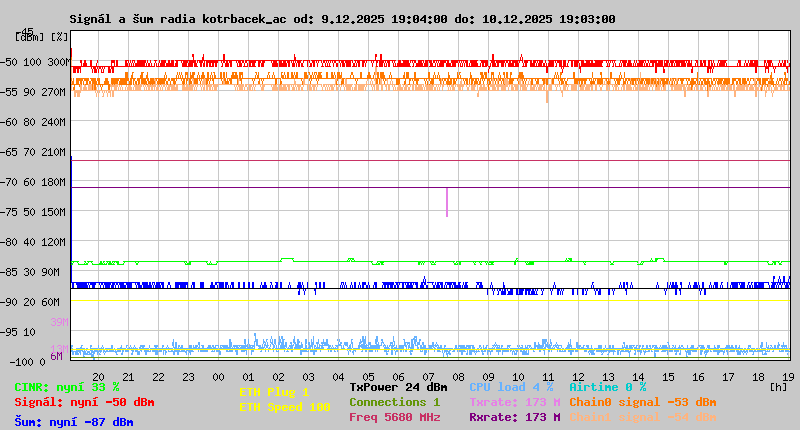Click the "-70" dBm y-axis label
Screen dimensions: 800x430
coord(9,183)
